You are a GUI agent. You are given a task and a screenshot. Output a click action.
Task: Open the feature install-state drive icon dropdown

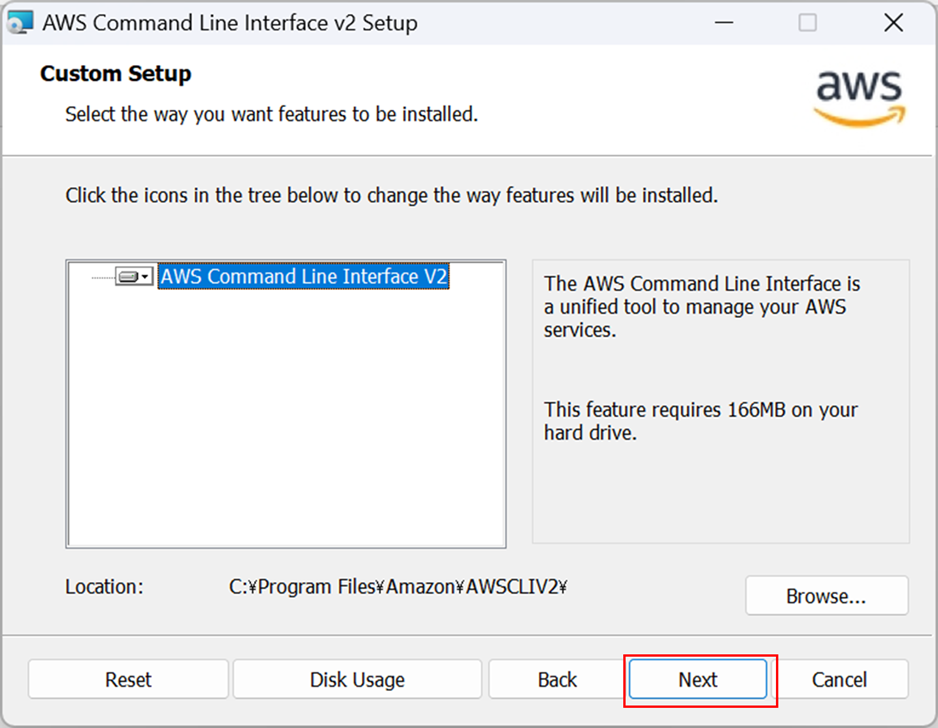coord(135,276)
